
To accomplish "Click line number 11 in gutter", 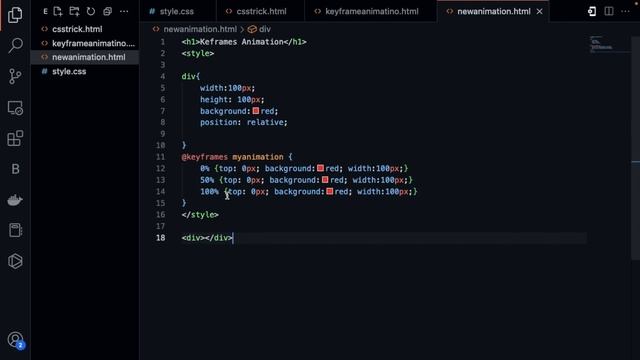I will [x=160, y=157].
